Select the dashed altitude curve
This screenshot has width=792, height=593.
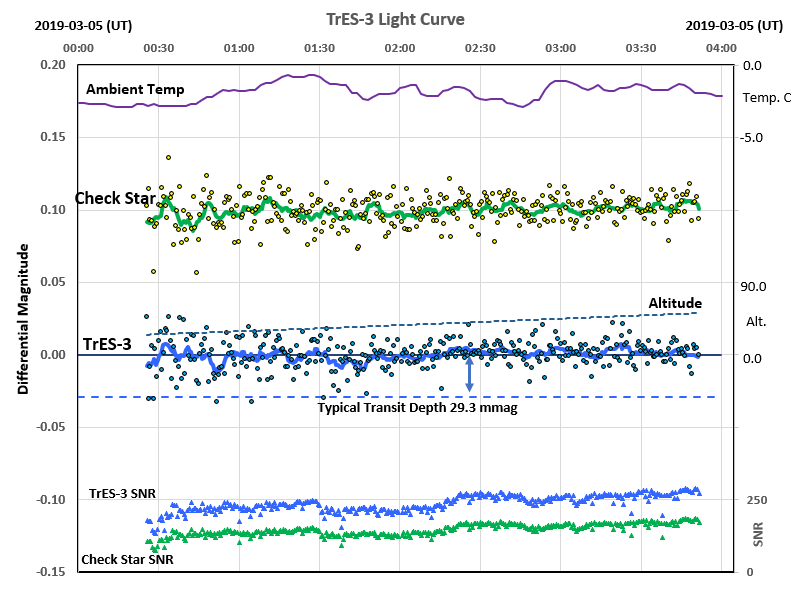point(422,324)
